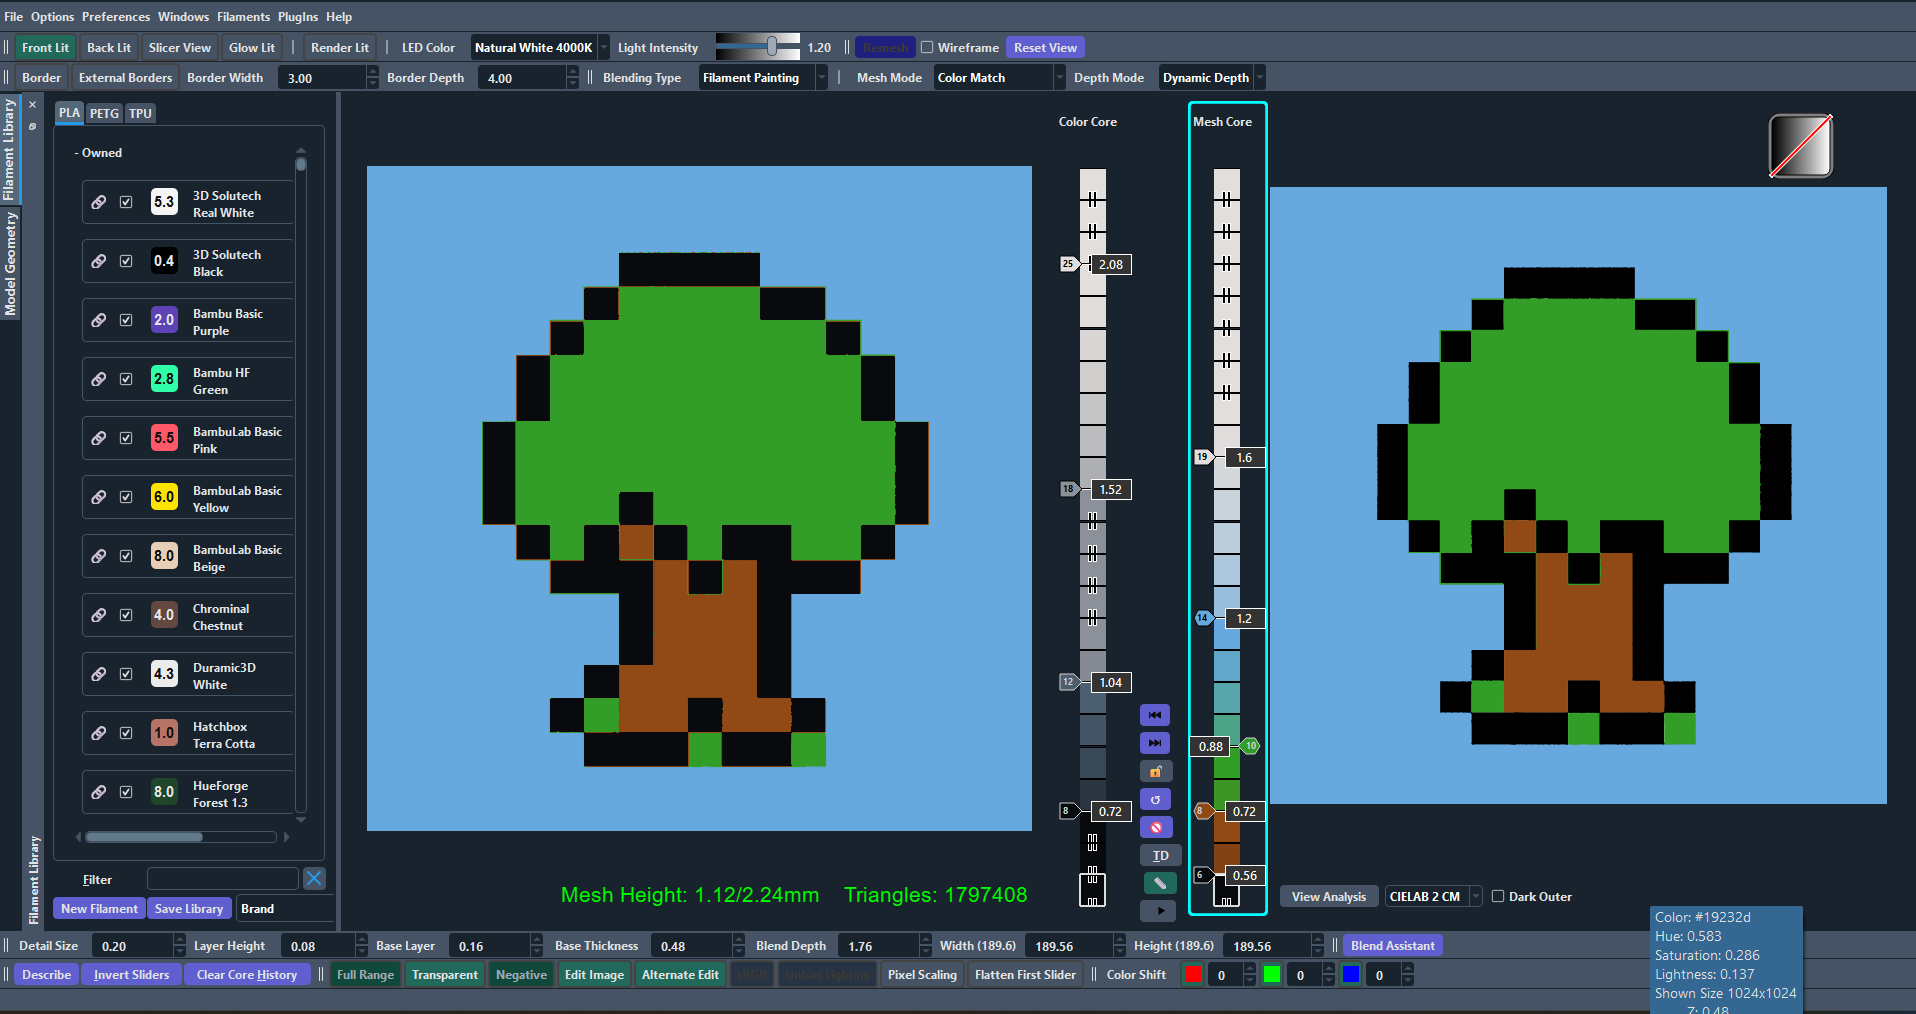Click the circular reset arrow icon
Screen dimensions: 1916x1014
1155,799
